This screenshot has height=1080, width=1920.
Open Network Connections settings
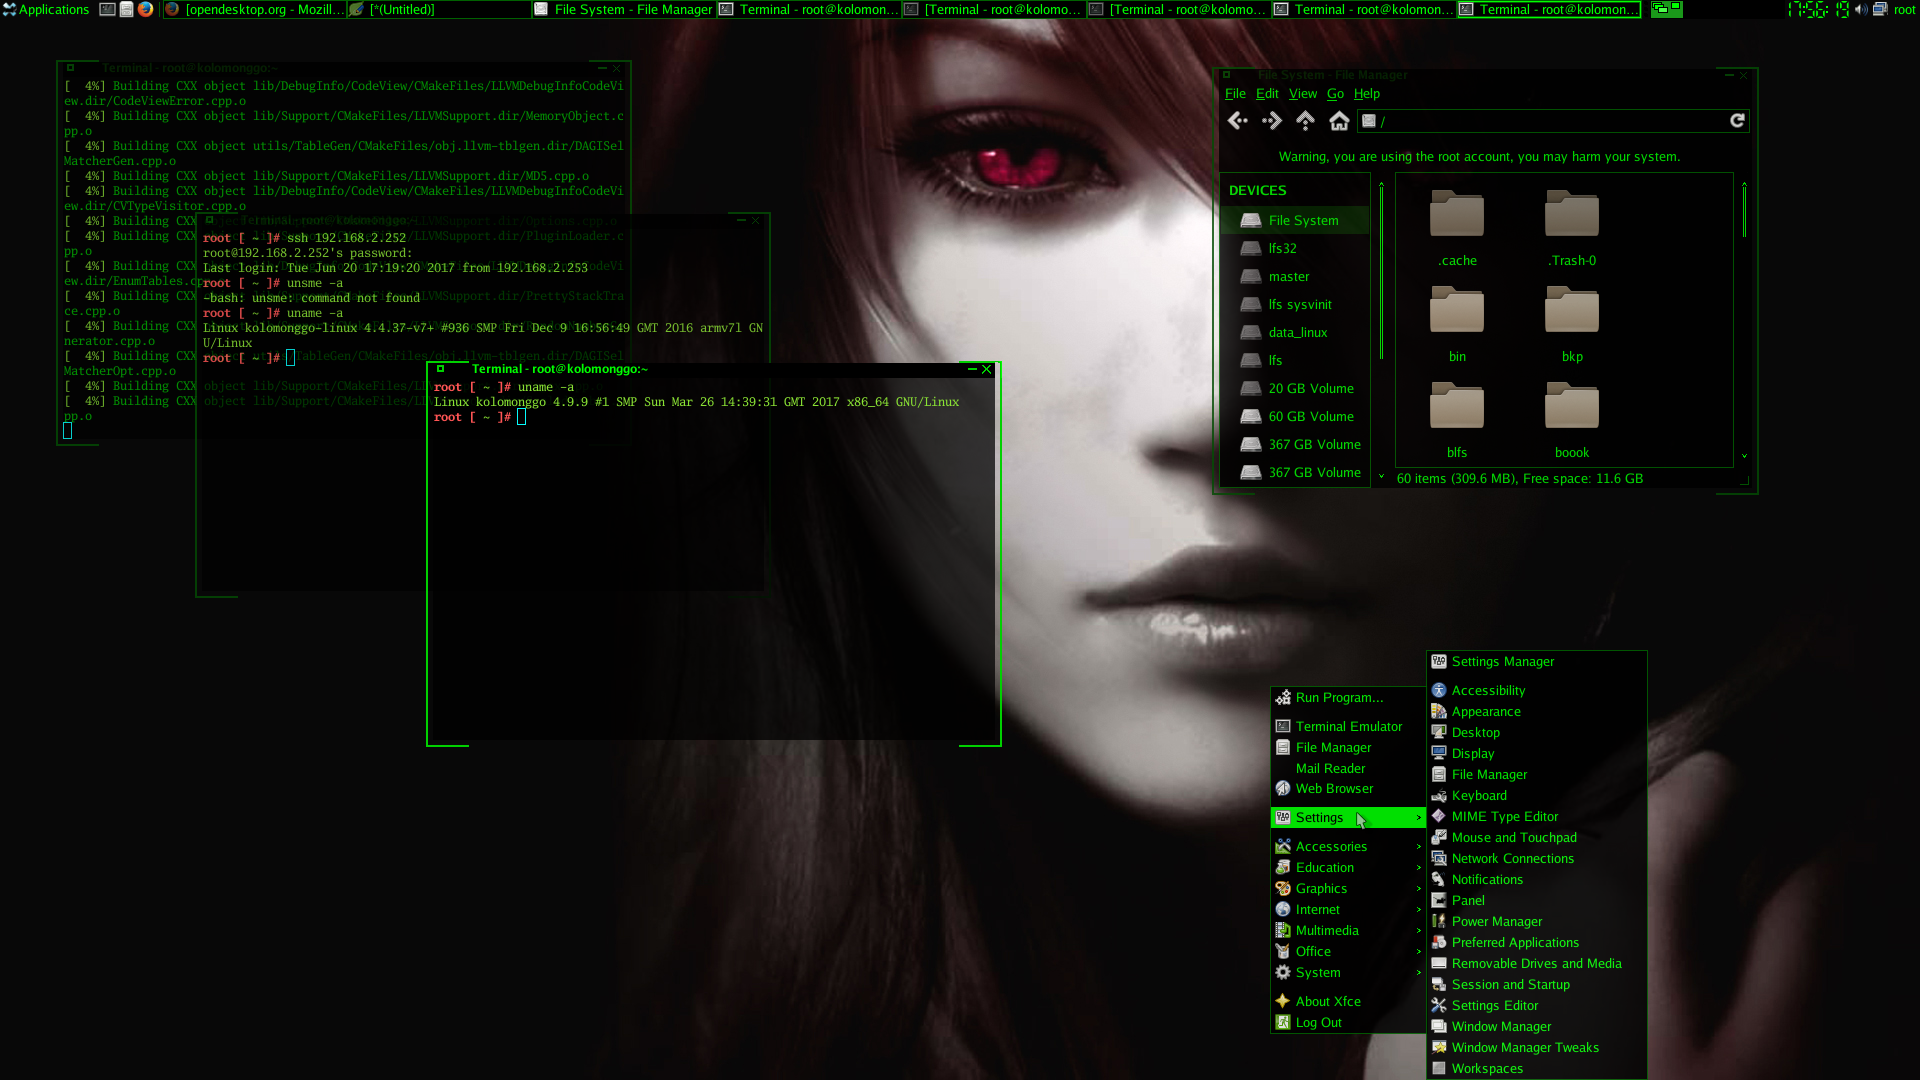1513,857
